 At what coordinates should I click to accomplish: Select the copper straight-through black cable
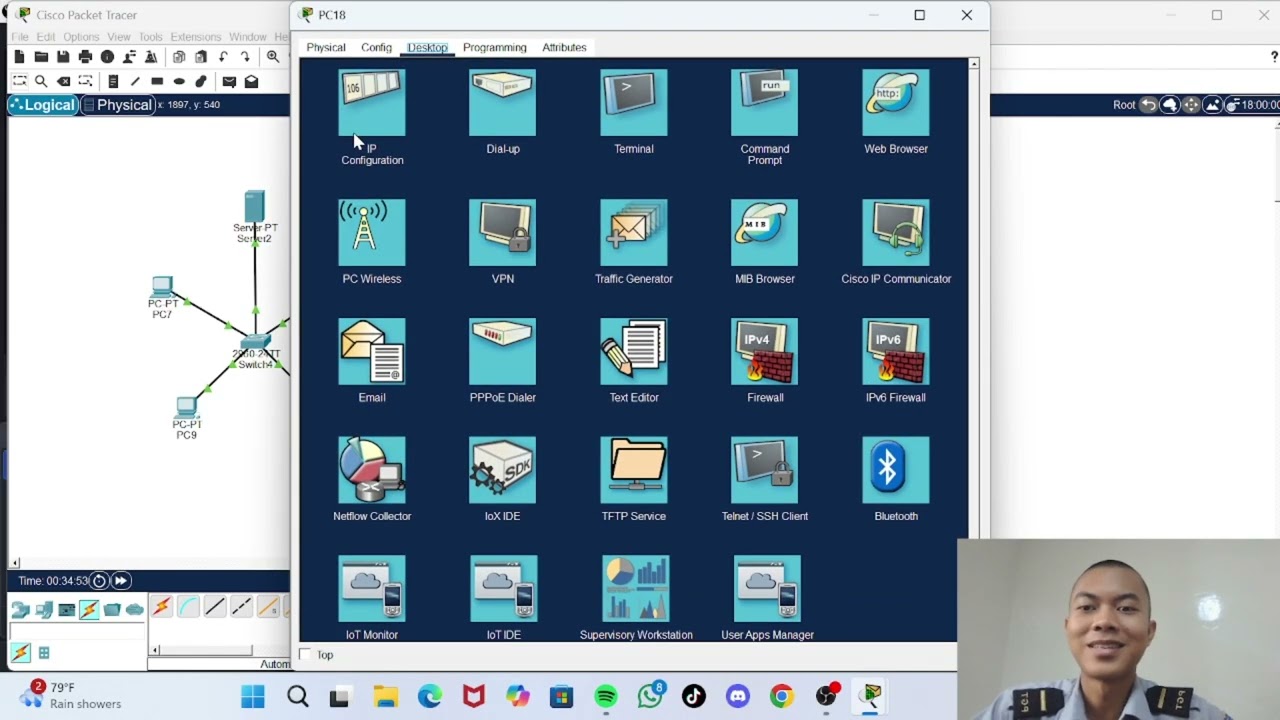(x=214, y=607)
